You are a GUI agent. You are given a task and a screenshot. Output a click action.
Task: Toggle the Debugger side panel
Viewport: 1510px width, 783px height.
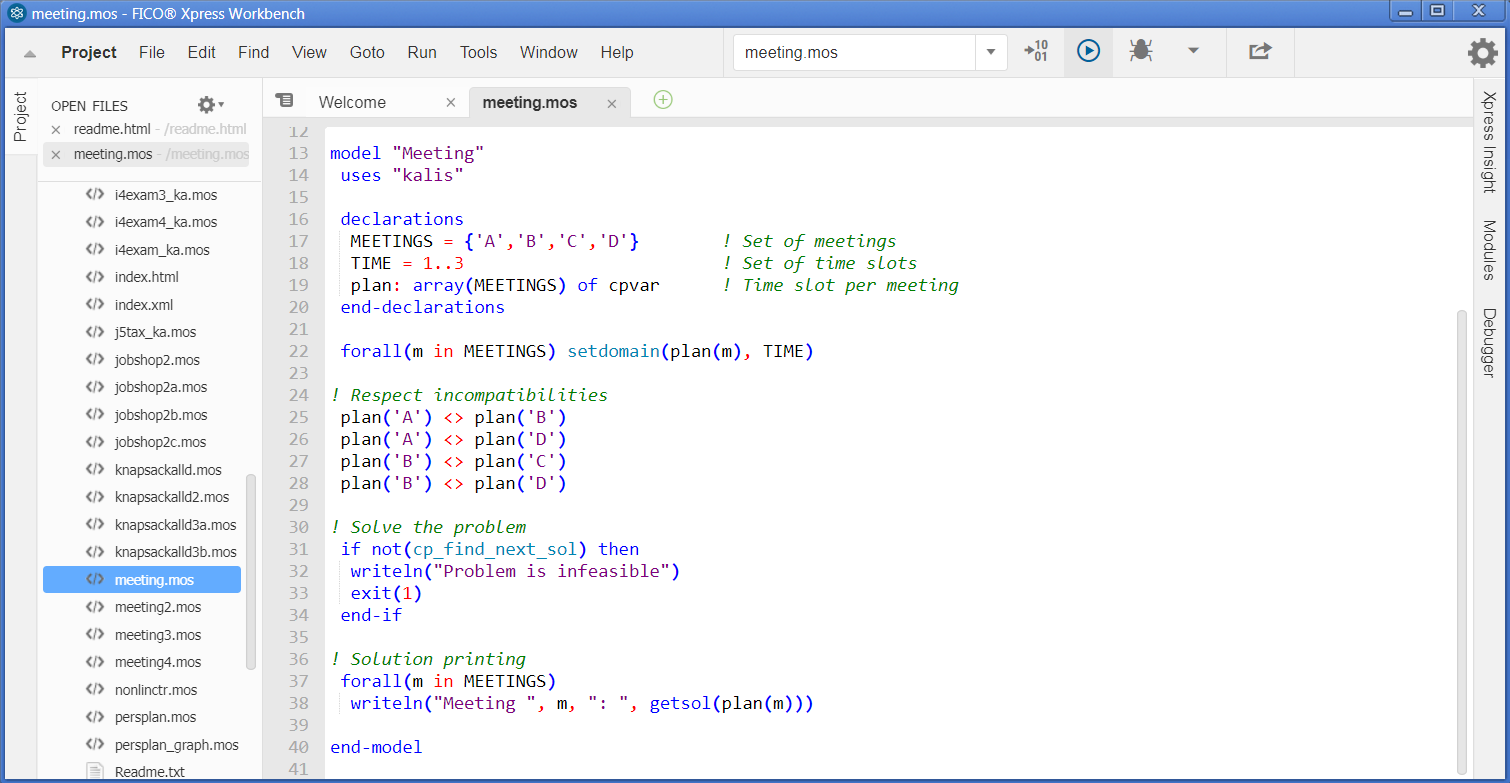(x=1489, y=343)
